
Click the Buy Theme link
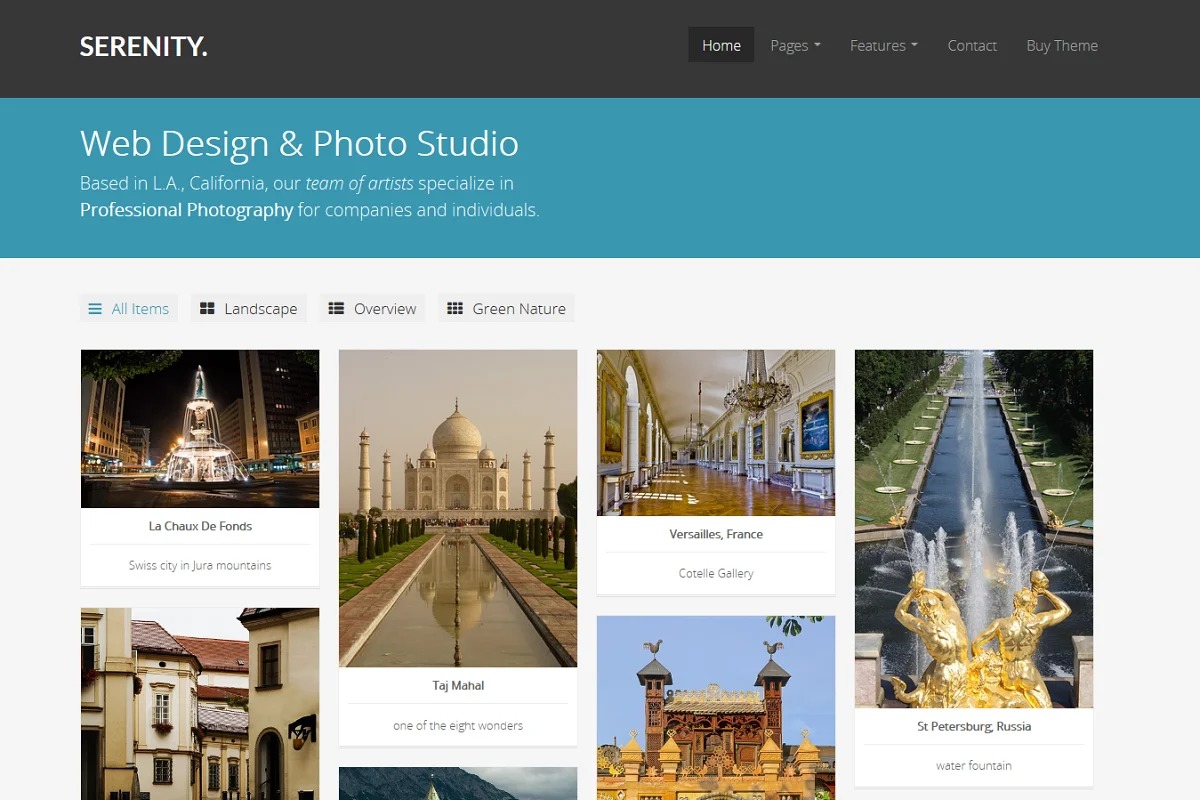[1061, 46]
